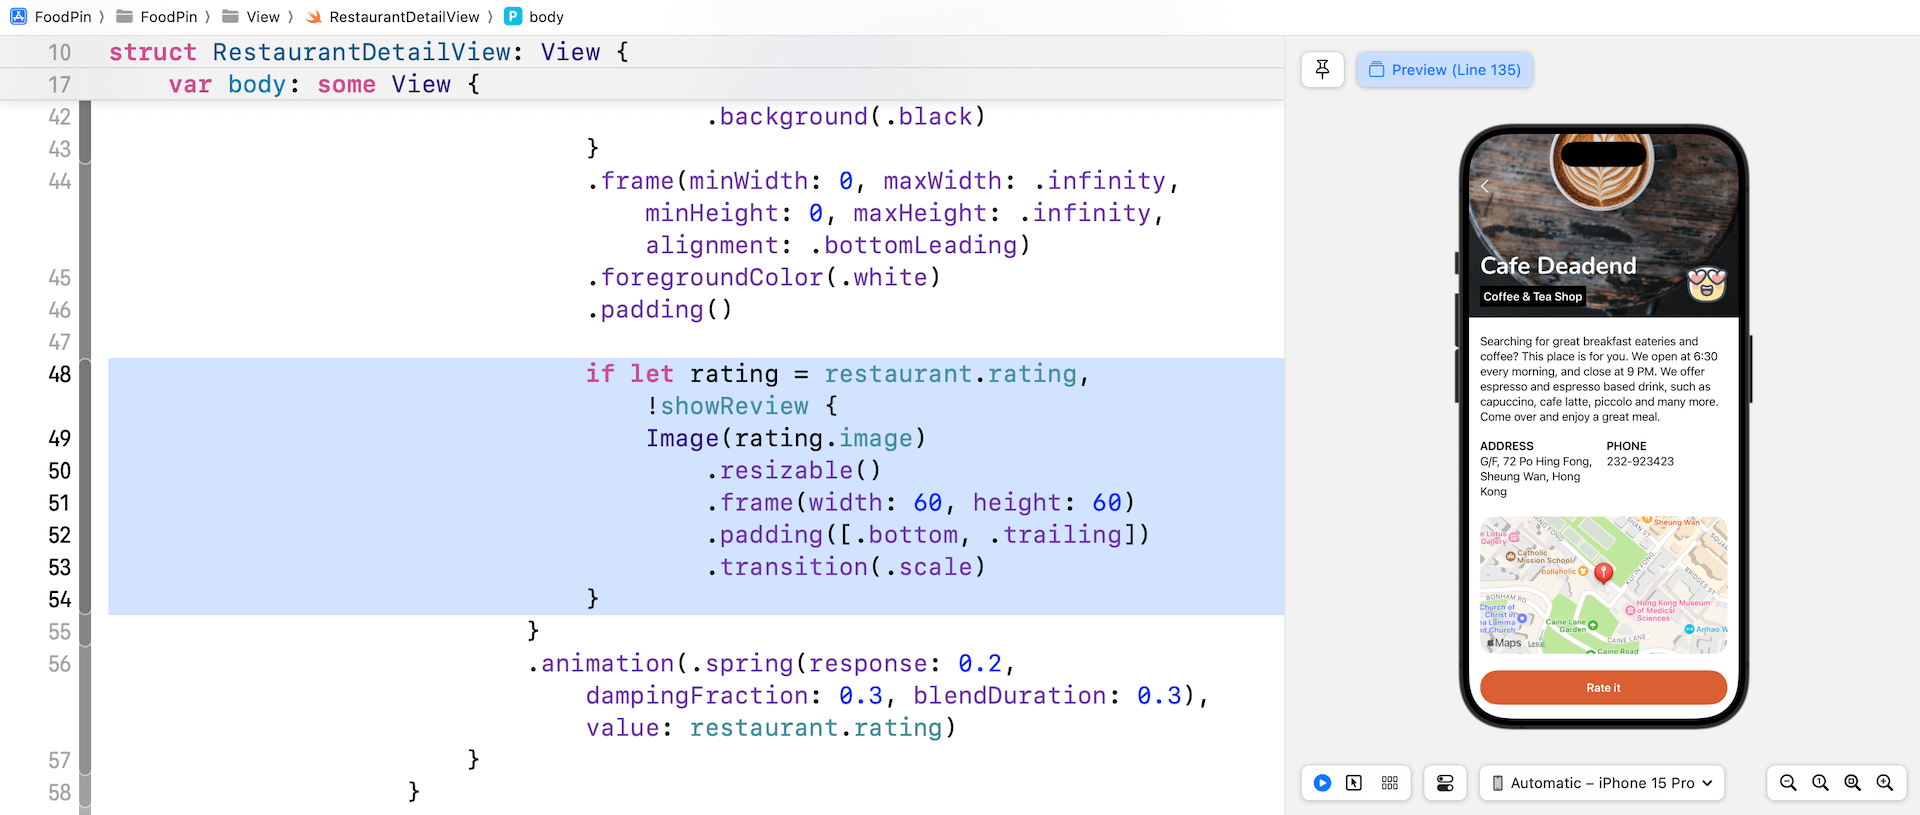Switch to selectable preview mode
This screenshot has width=1920, height=815.
click(x=1354, y=783)
